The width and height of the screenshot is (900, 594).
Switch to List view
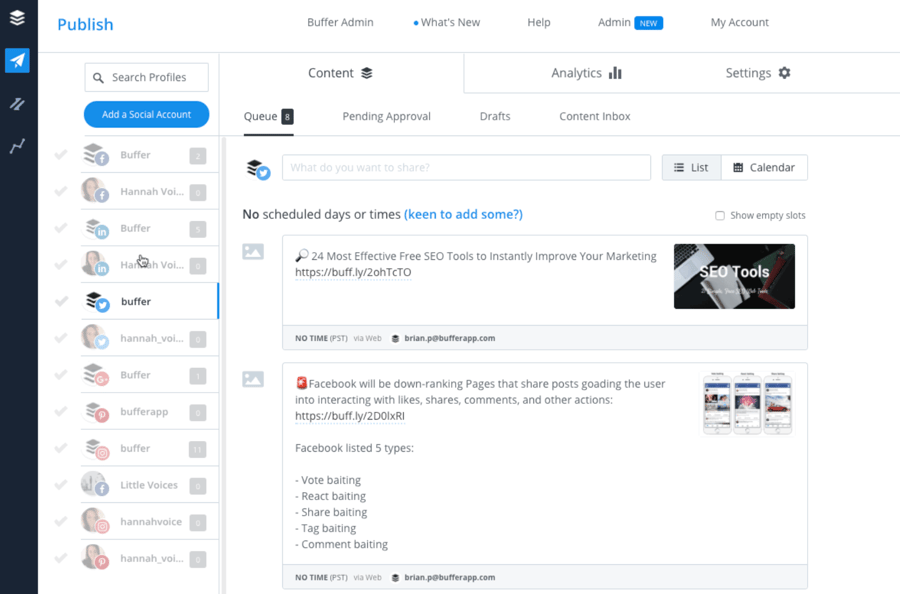click(x=691, y=168)
